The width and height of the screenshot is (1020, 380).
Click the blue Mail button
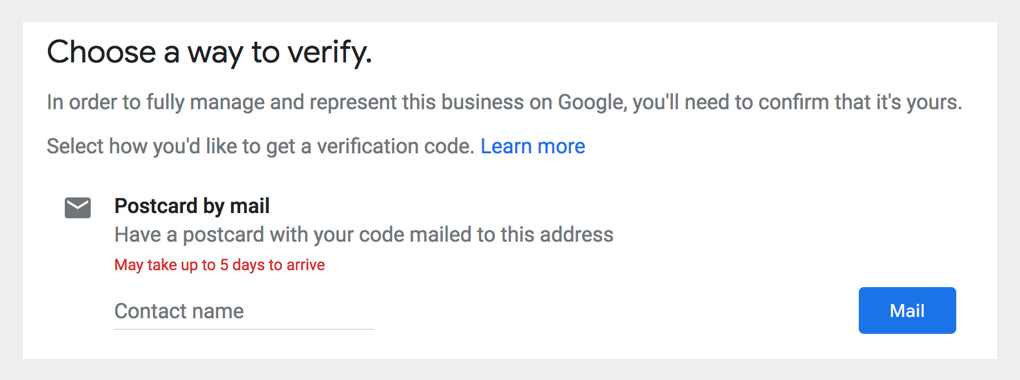[x=907, y=310]
